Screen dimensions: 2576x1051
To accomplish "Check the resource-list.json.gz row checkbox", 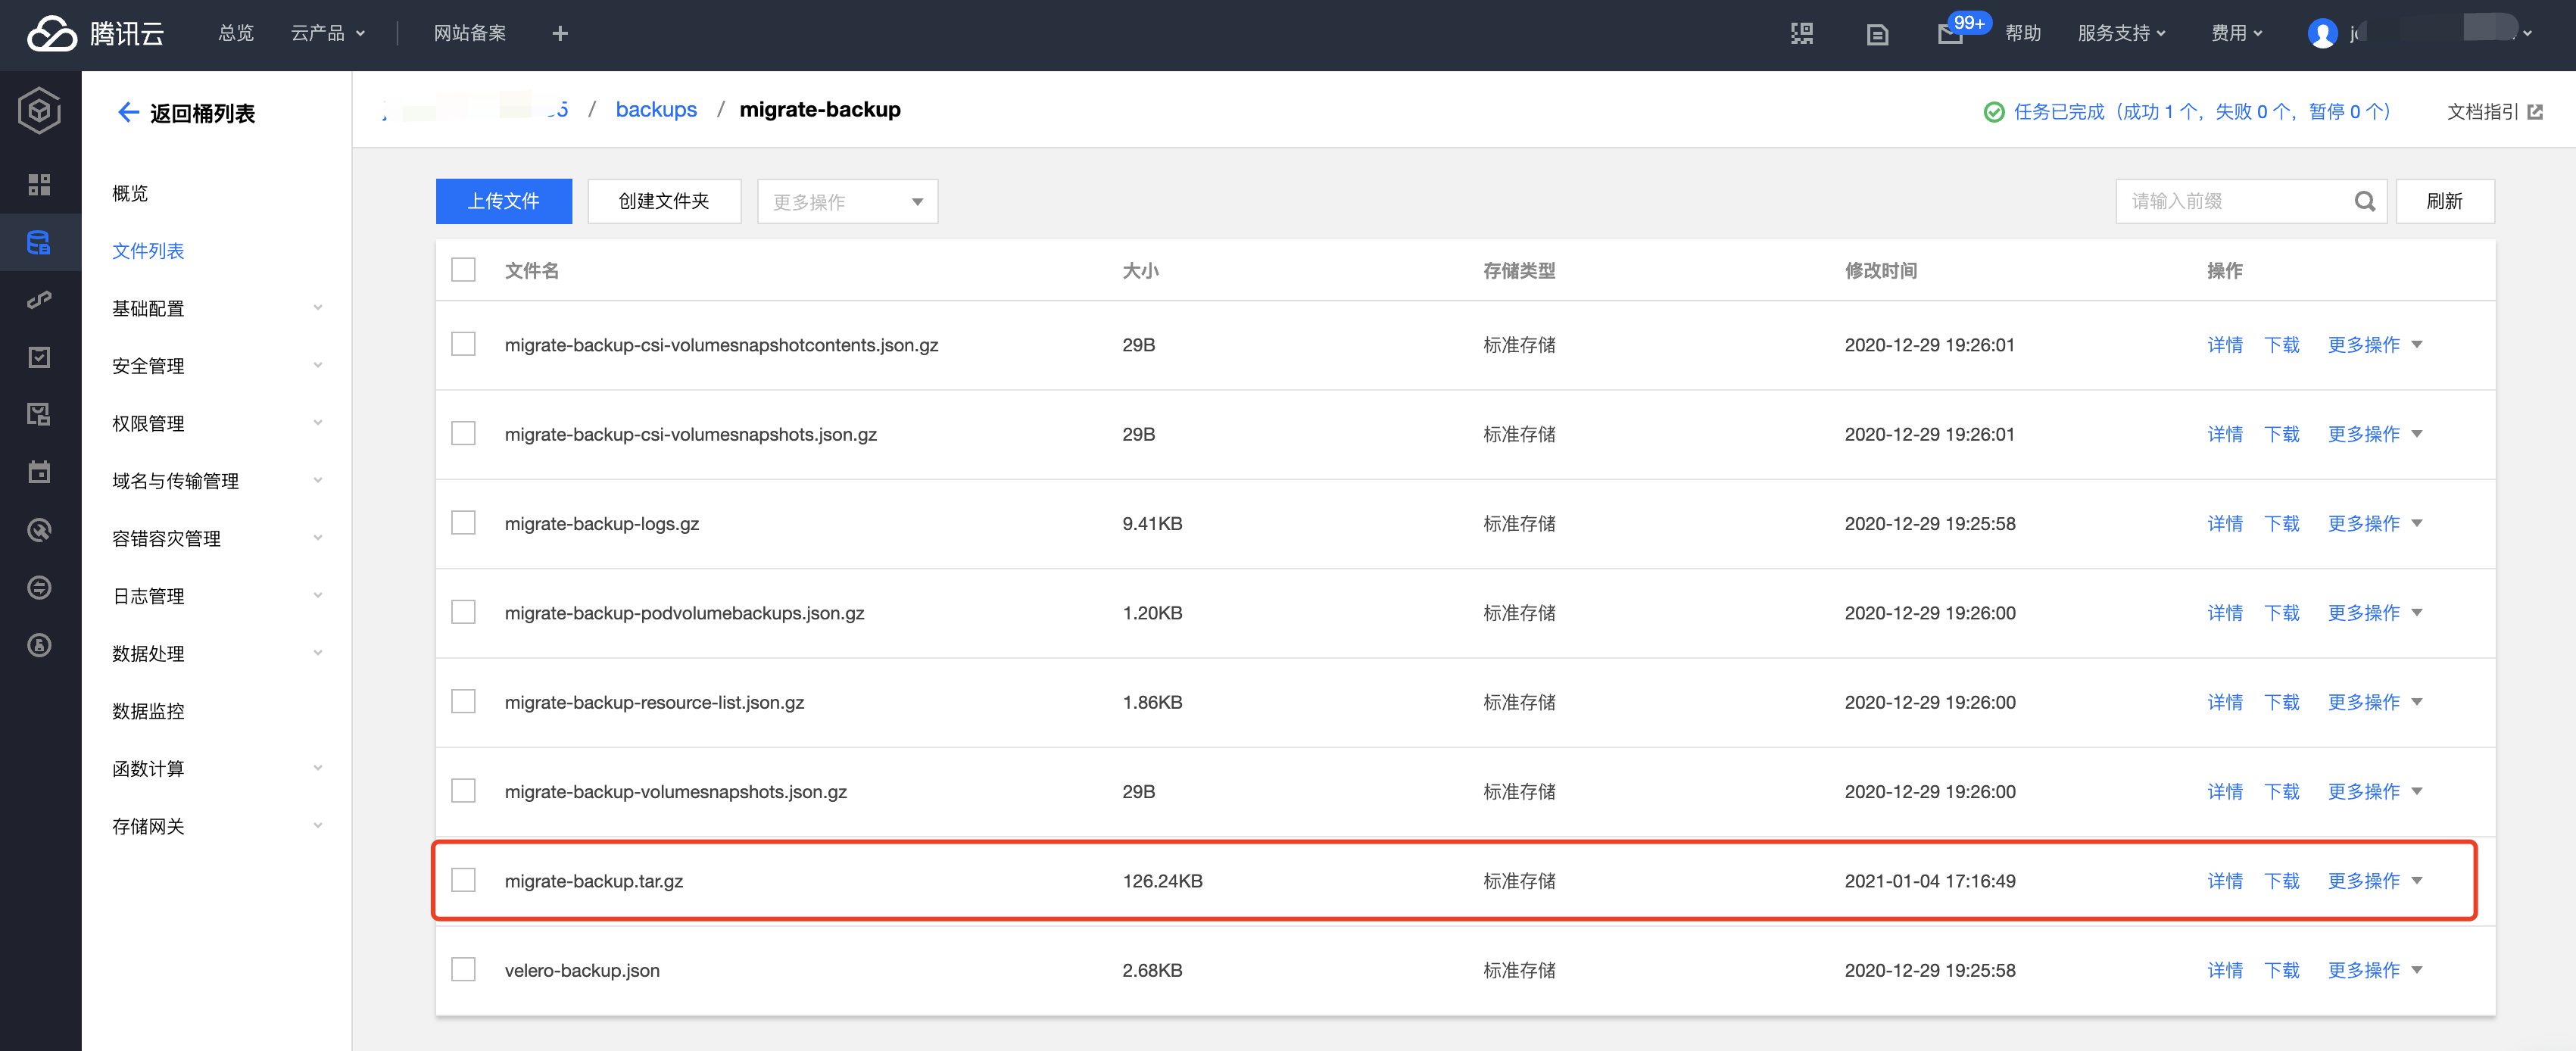I will pyautogui.click(x=463, y=701).
